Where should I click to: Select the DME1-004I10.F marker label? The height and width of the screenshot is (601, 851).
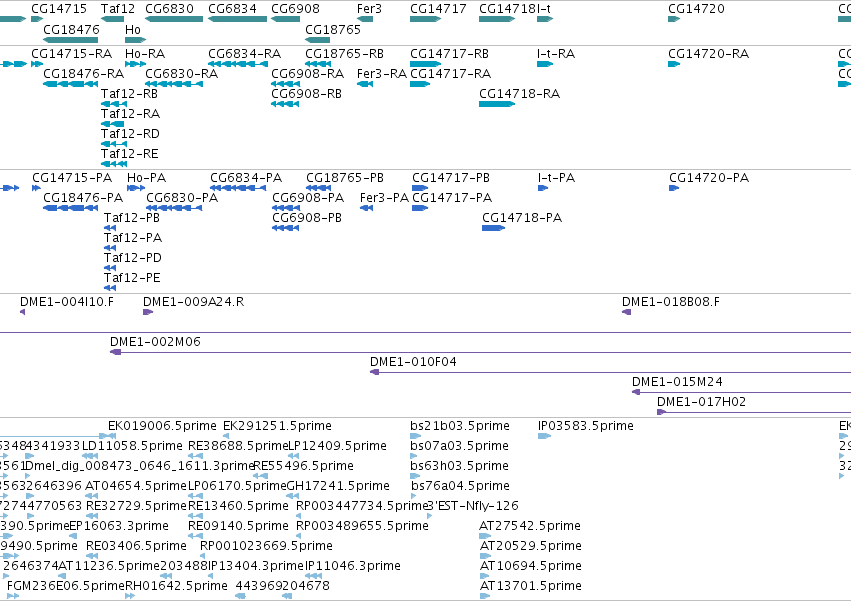[67, 302]
